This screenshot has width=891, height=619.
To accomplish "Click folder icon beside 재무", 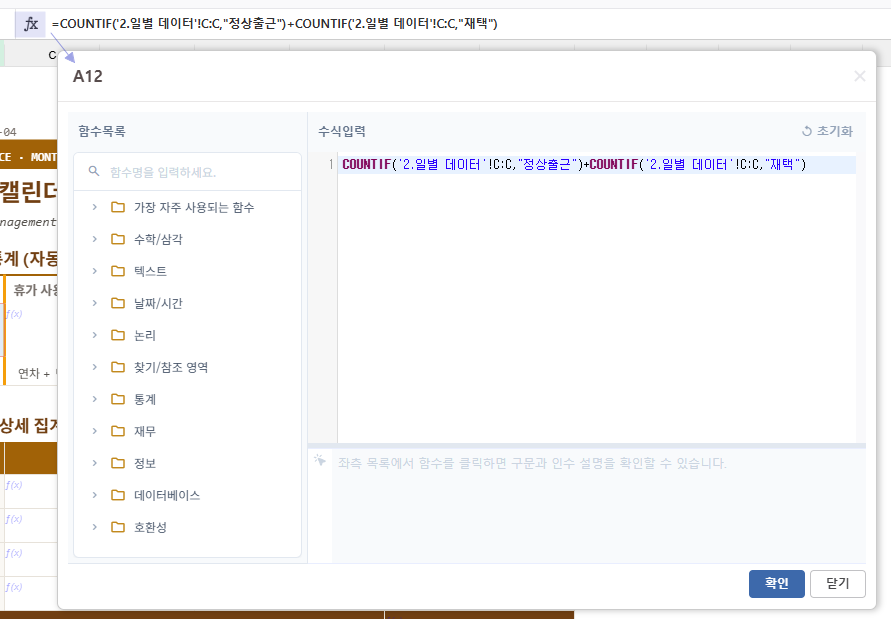I will 118,431.
